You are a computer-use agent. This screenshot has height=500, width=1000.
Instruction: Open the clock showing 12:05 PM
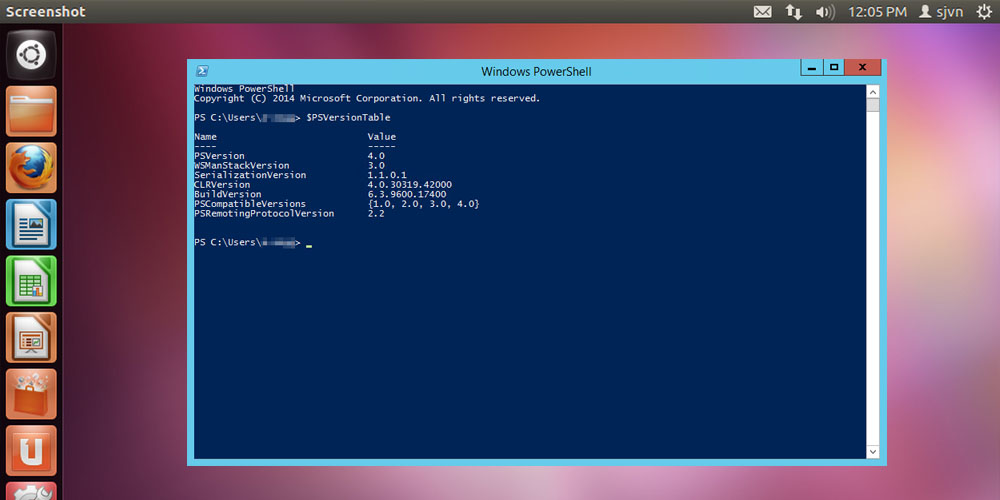click(877, 11)
